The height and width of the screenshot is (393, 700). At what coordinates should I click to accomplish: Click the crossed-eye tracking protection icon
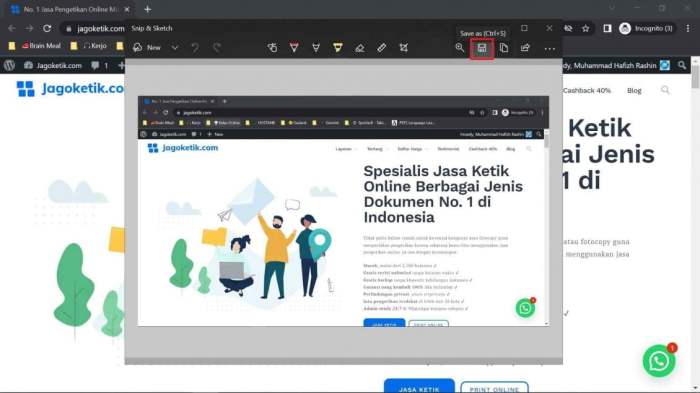[568, 28]
